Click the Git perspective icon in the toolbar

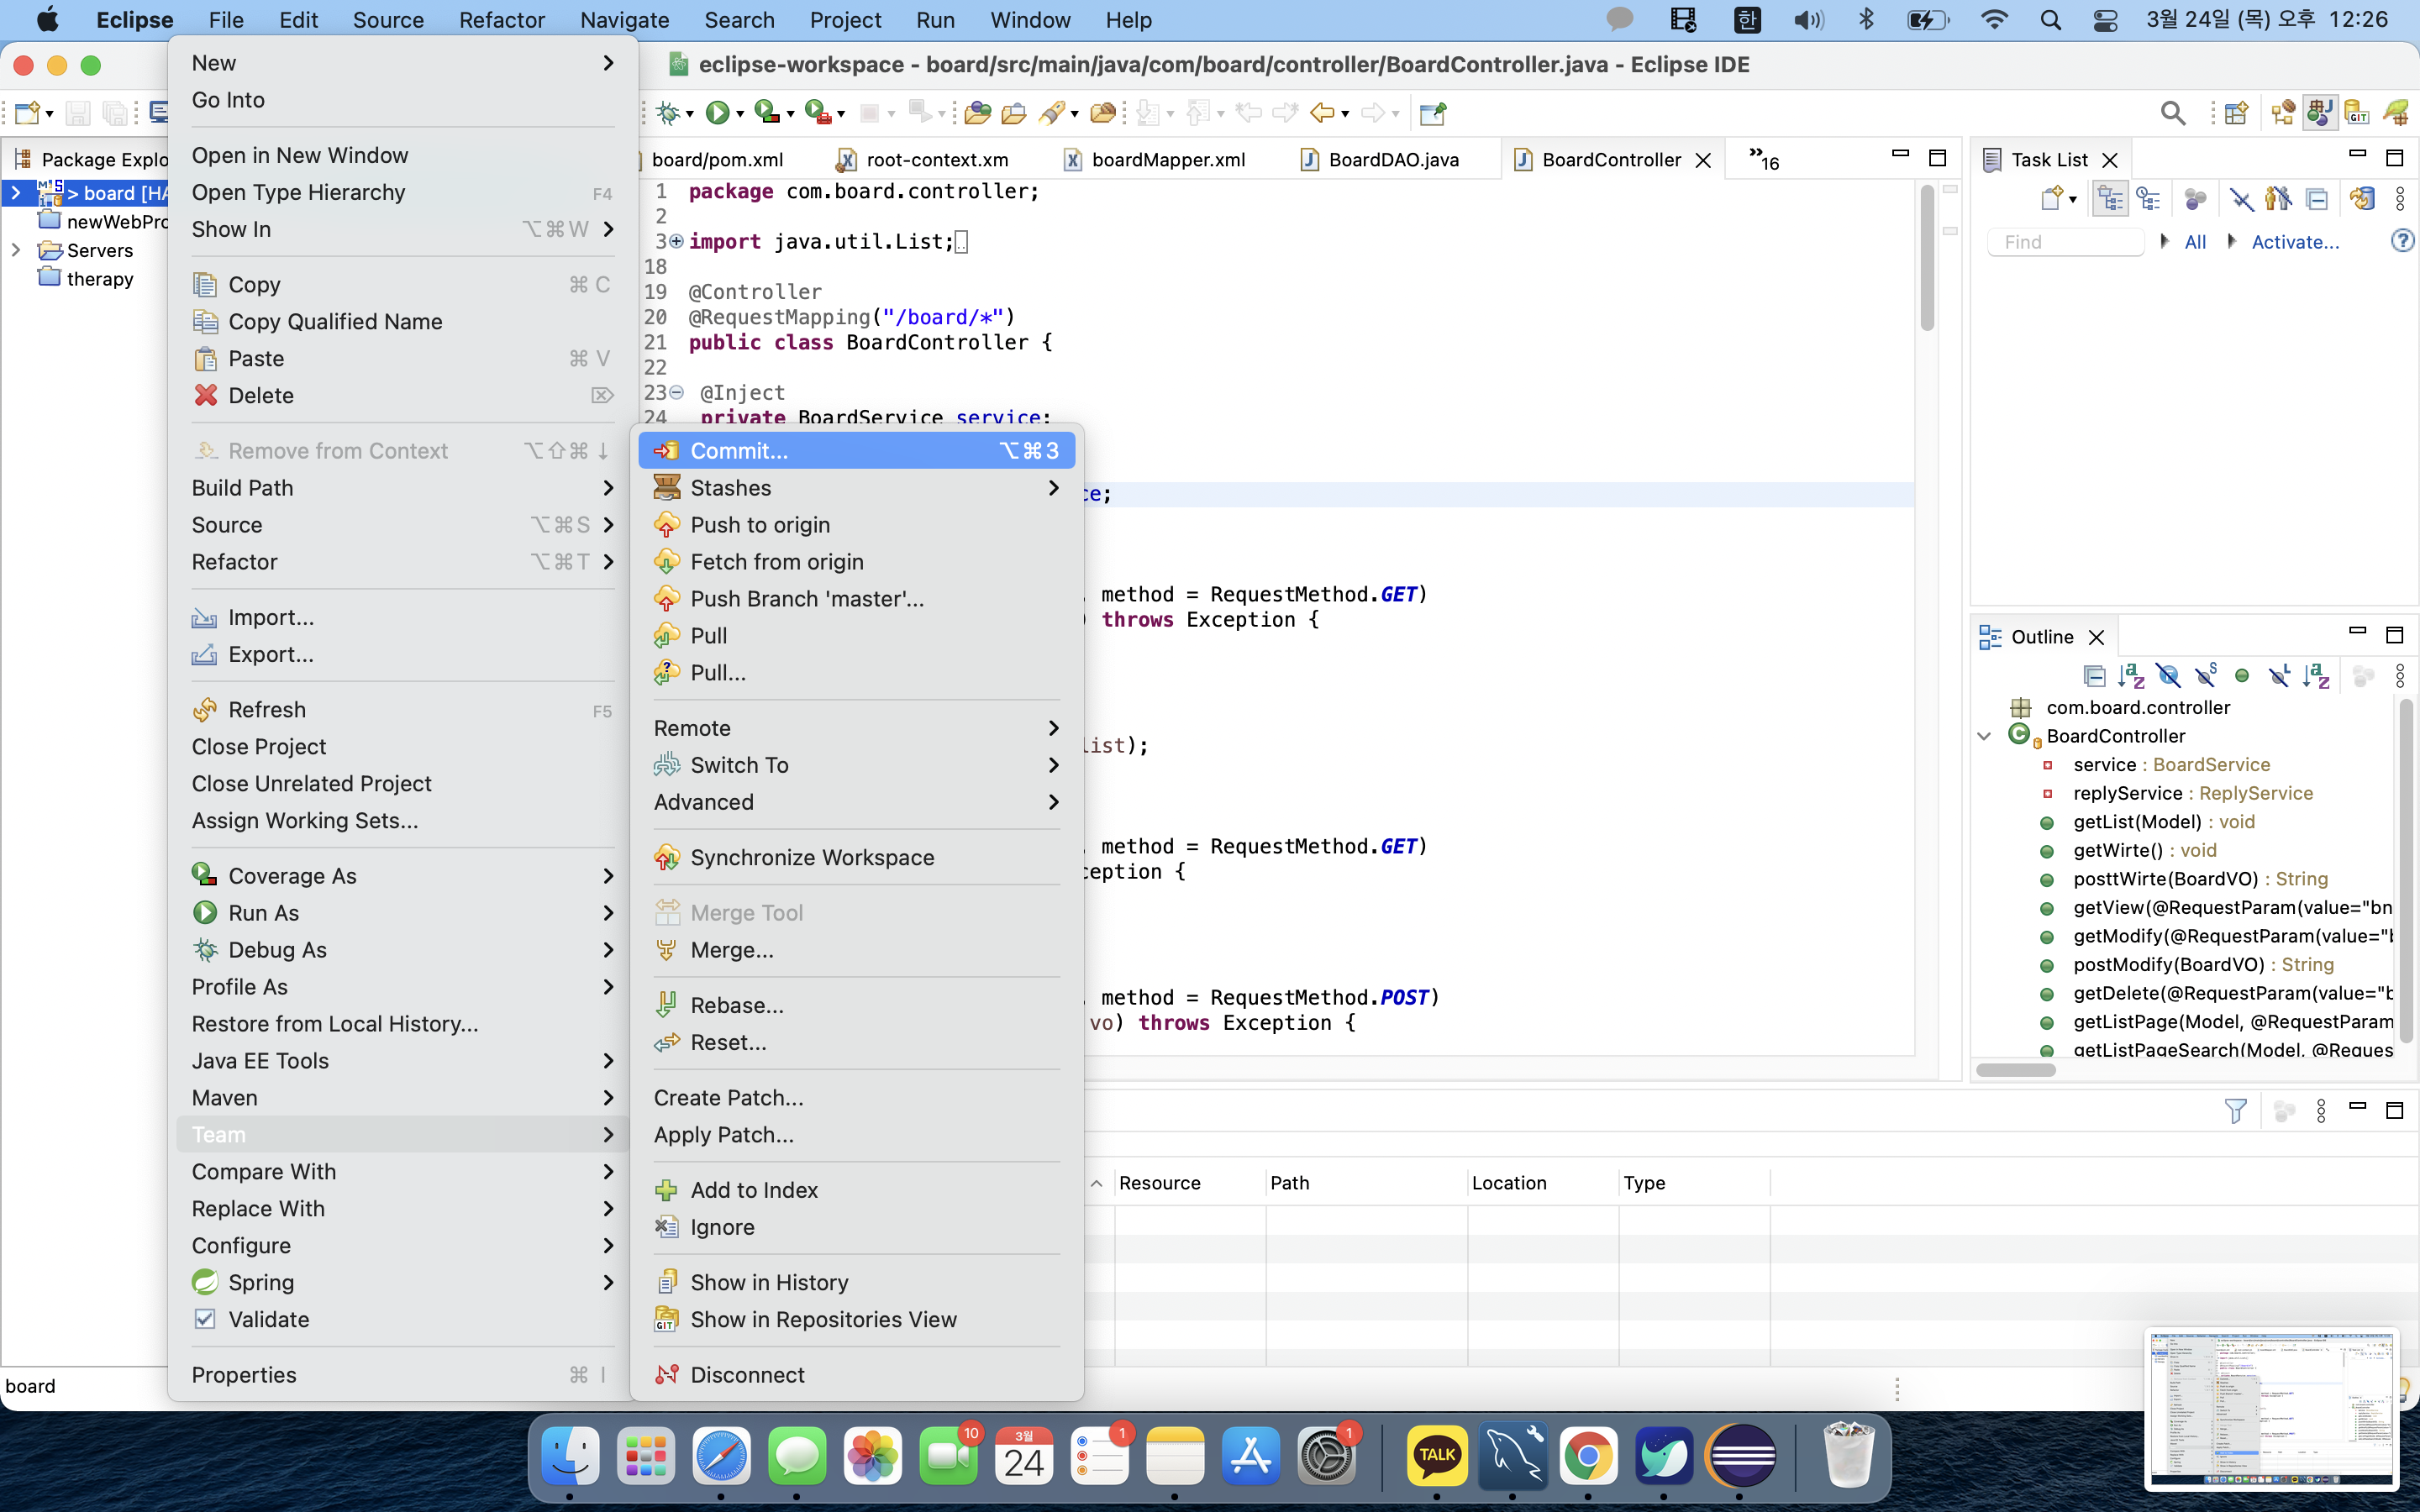click(x=2357, y=113)
